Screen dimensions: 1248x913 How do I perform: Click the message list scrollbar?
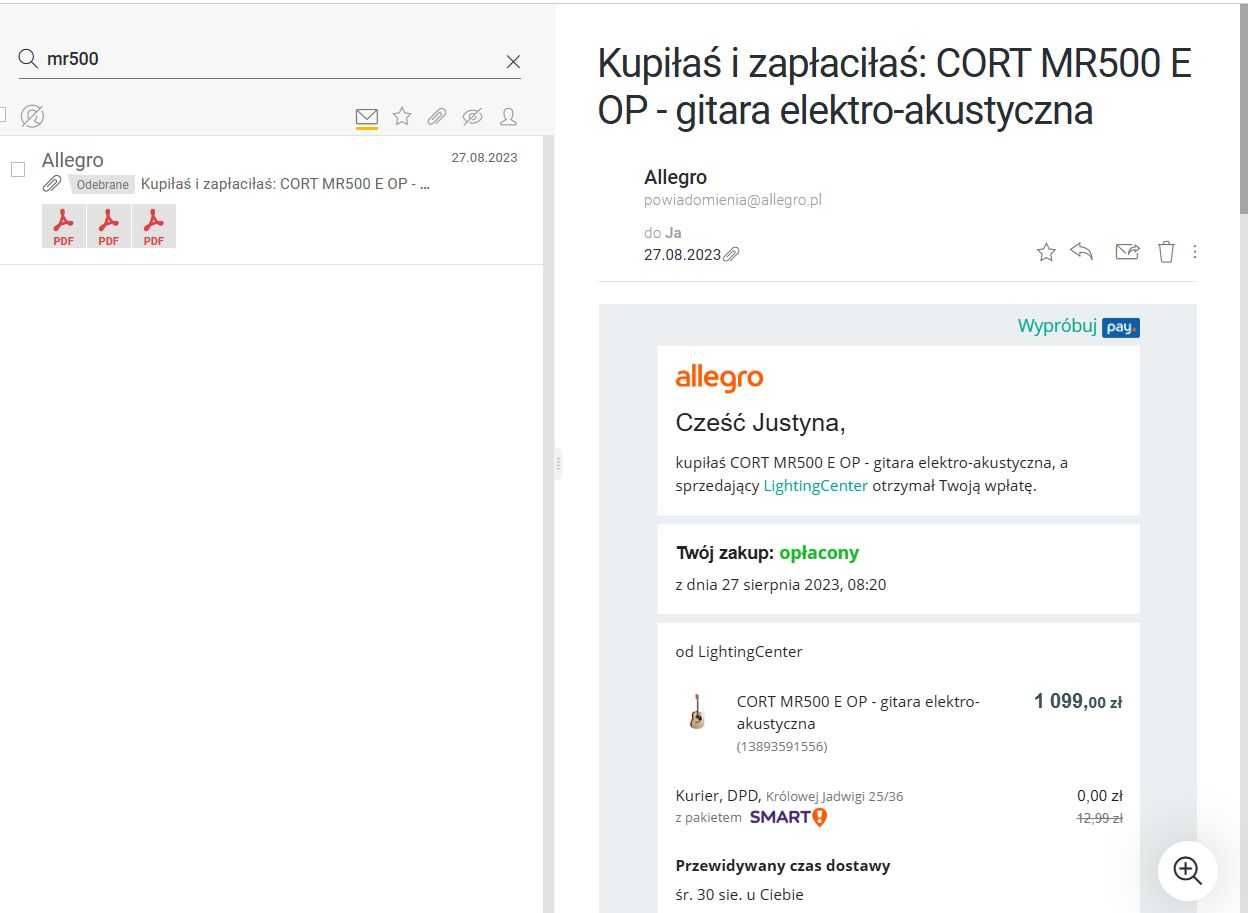548,523
